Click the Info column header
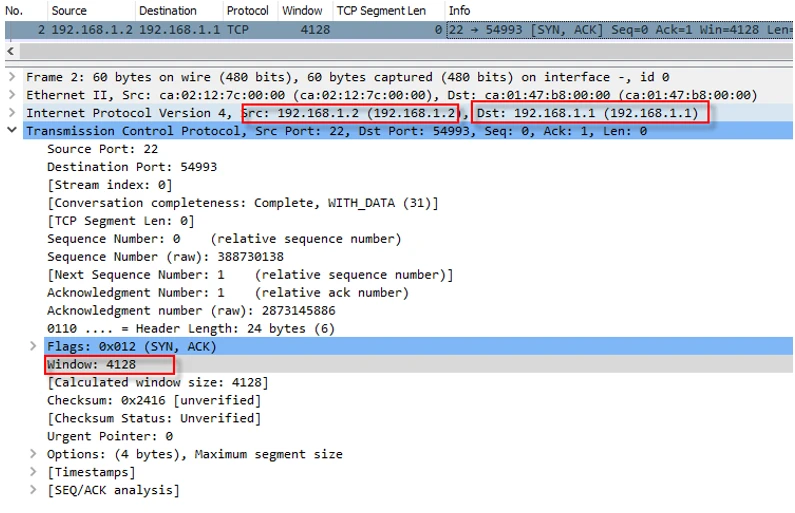The height and width of the screenshot is (513, 795). pos(460,10)
